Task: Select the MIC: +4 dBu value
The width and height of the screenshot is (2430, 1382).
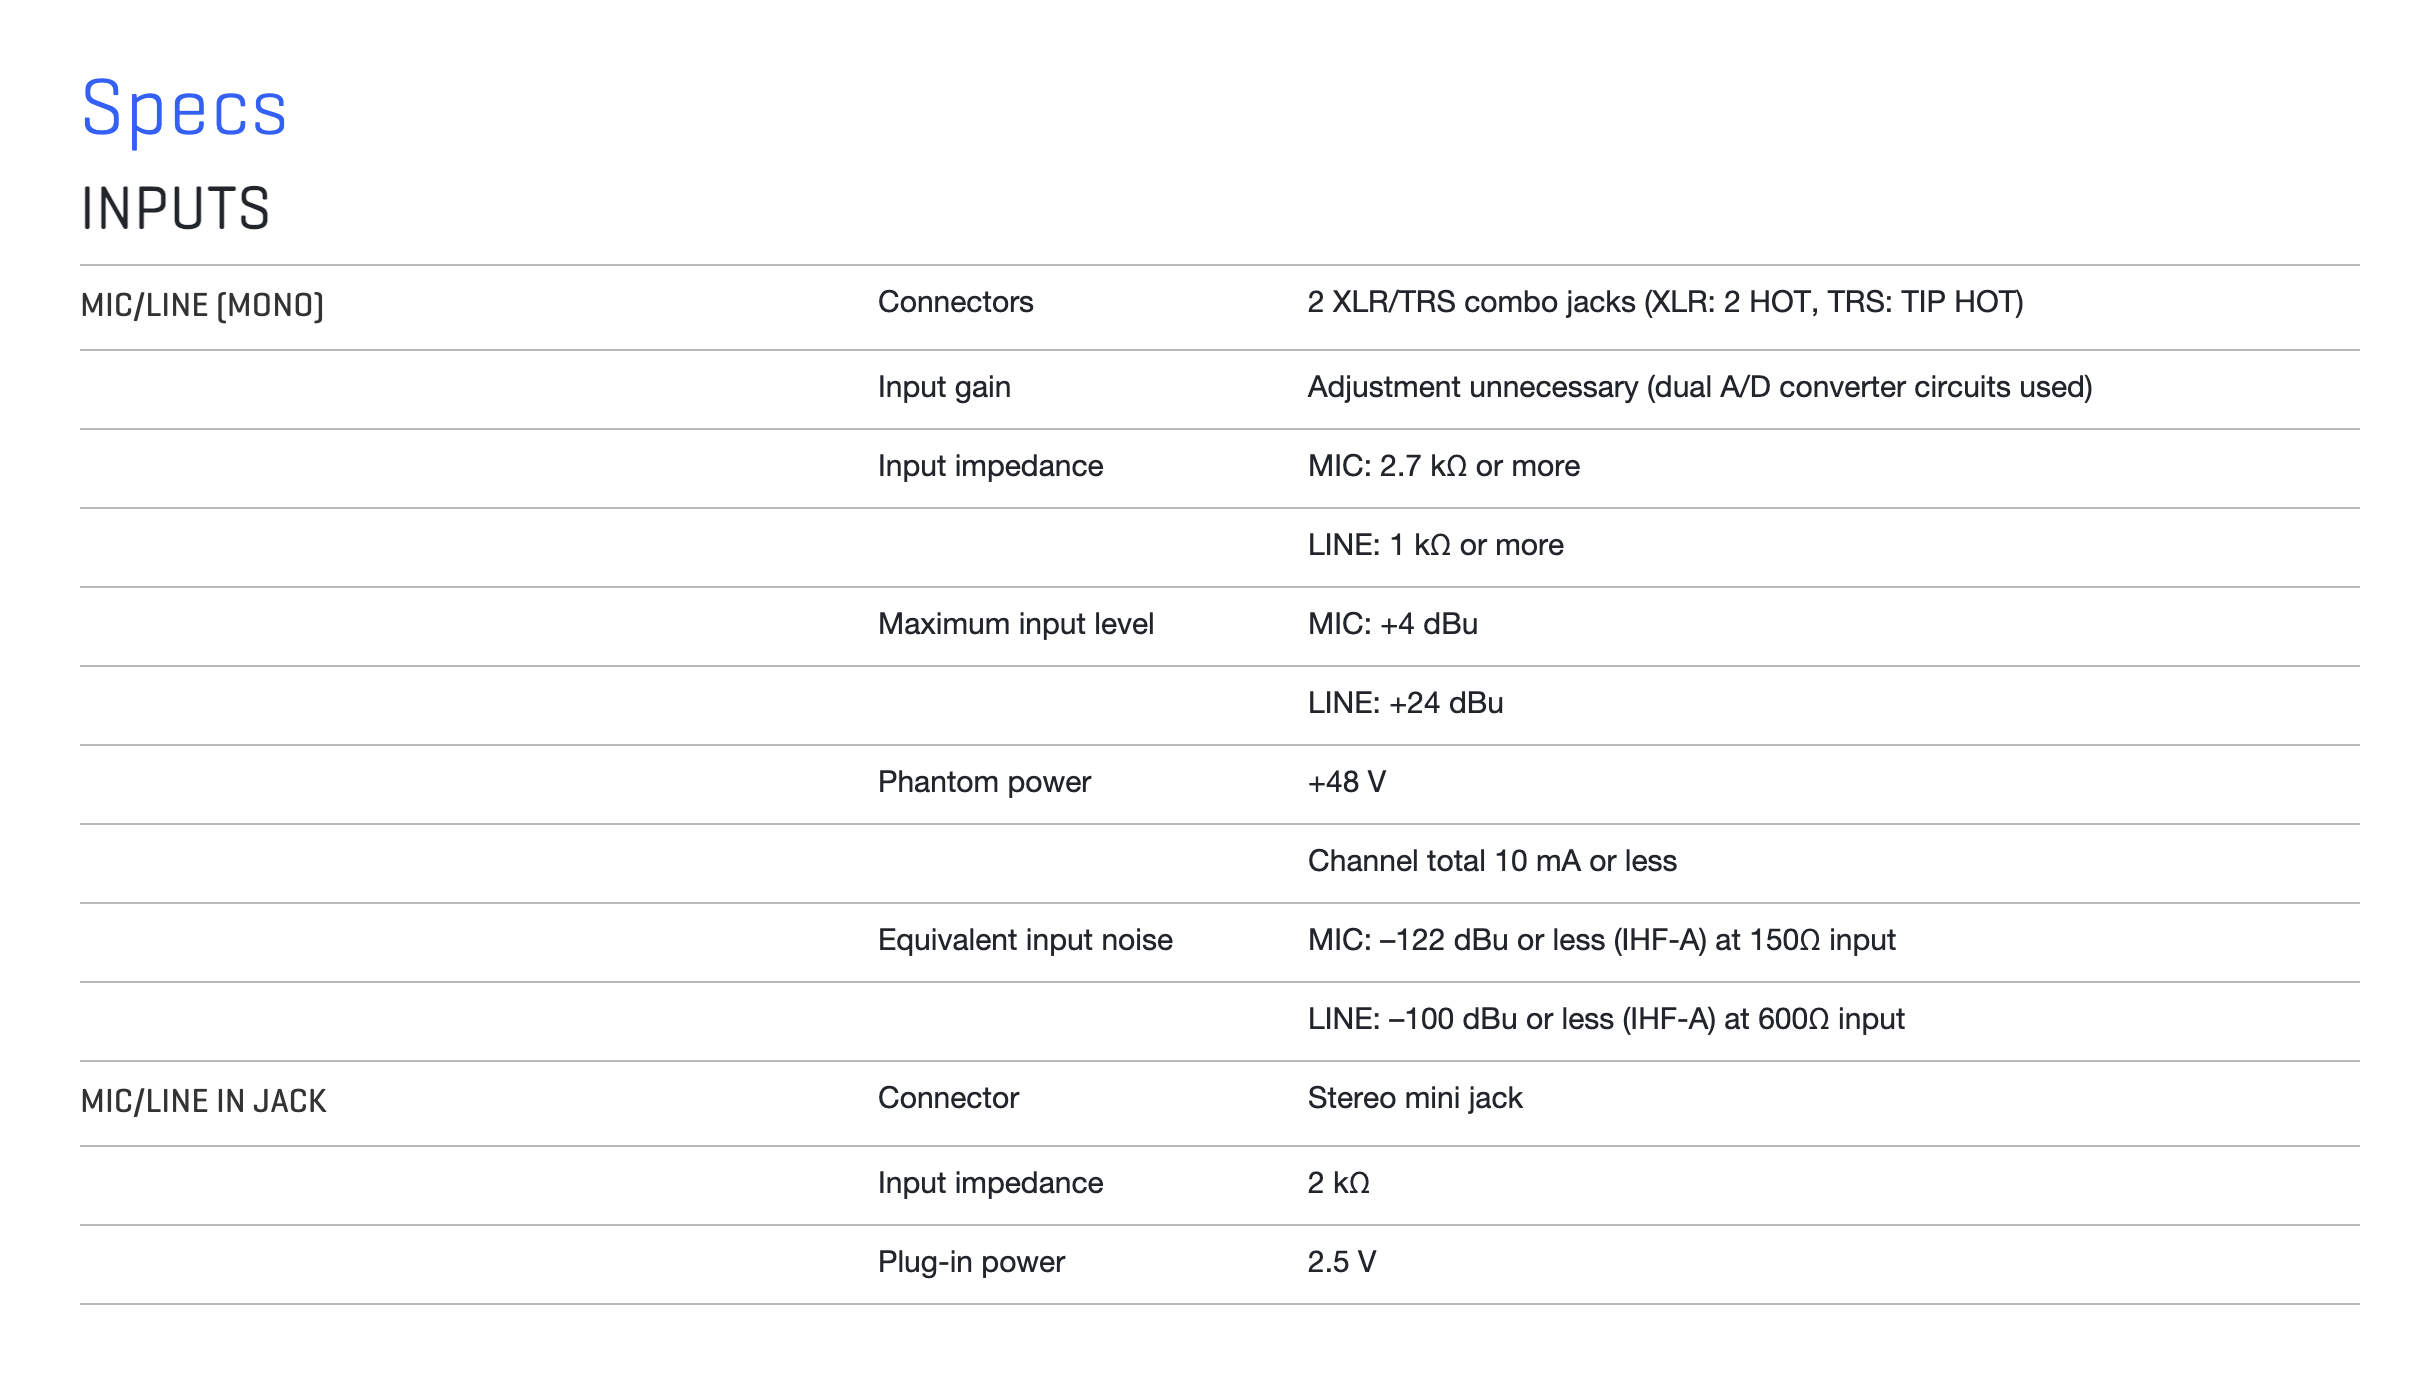Action: click(x=1392, y=624)
